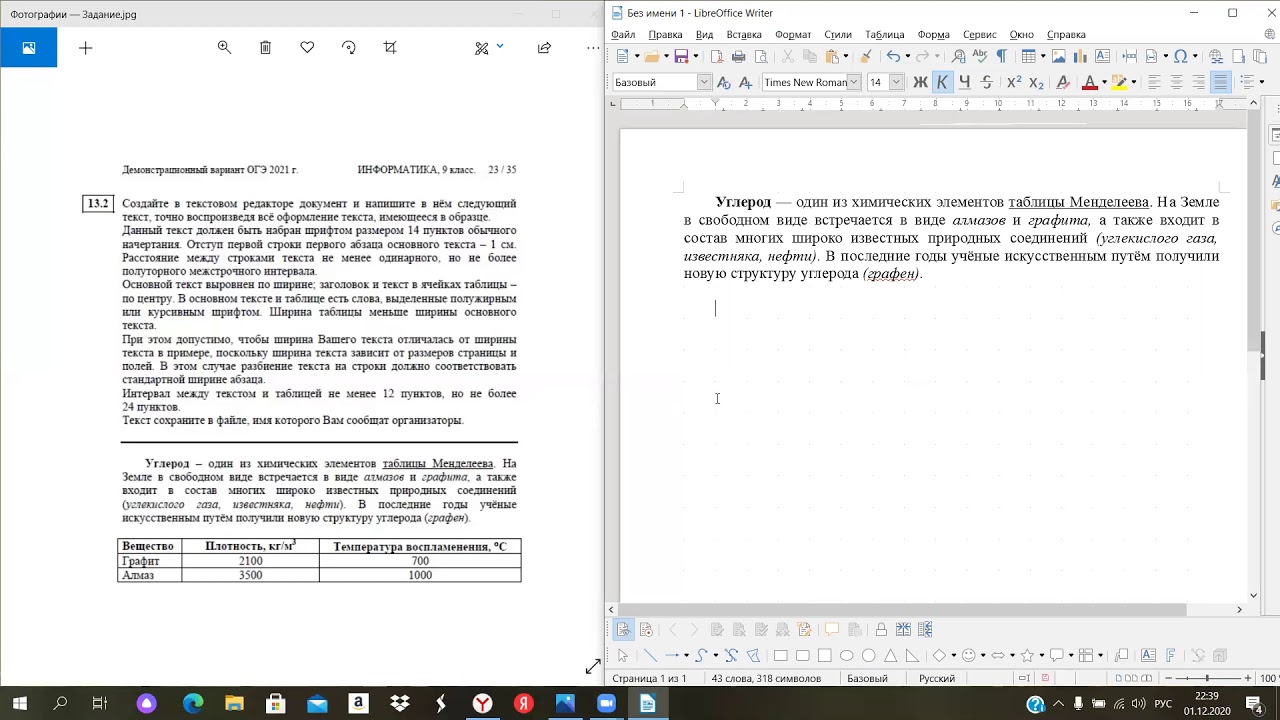This screenshot has width=1280, height=720.
Task: Open the table icon dropdown arrow
Action: point(1042,56)
